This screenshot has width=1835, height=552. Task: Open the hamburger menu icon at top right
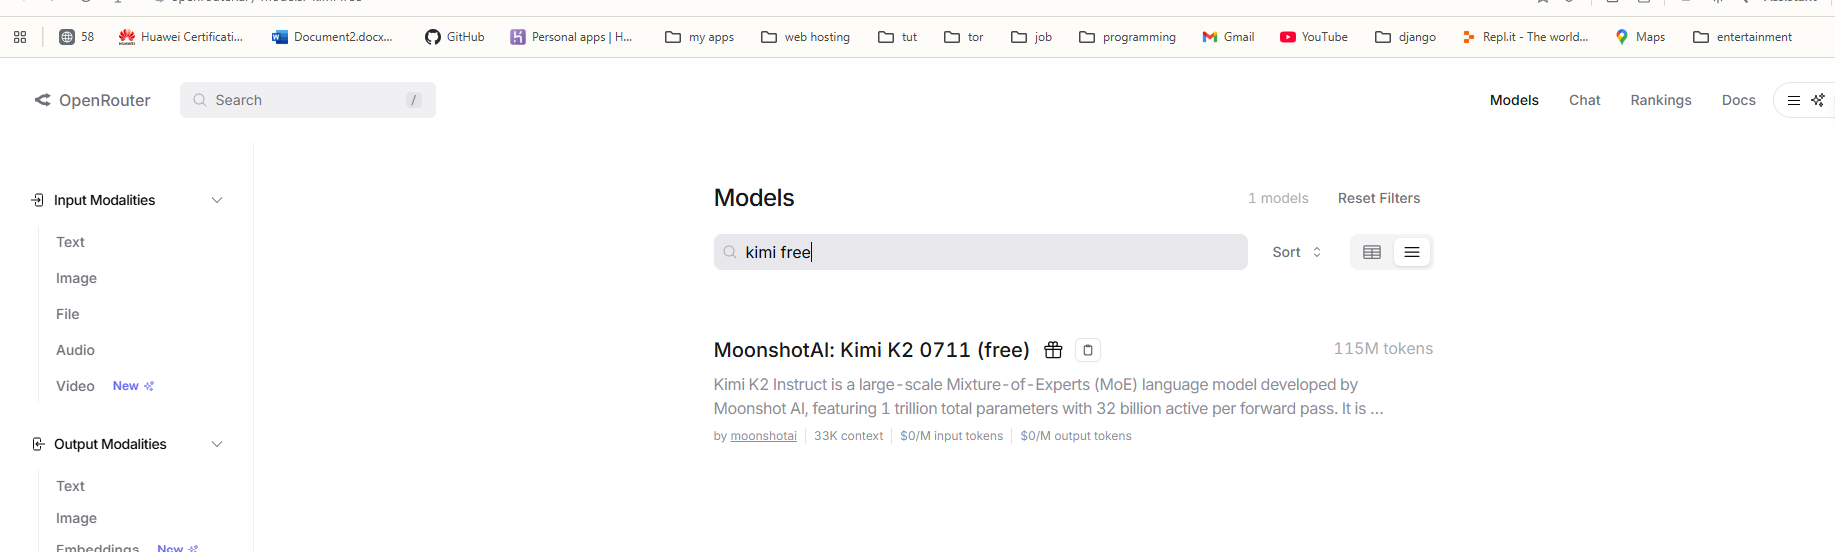click(1794, 100)
